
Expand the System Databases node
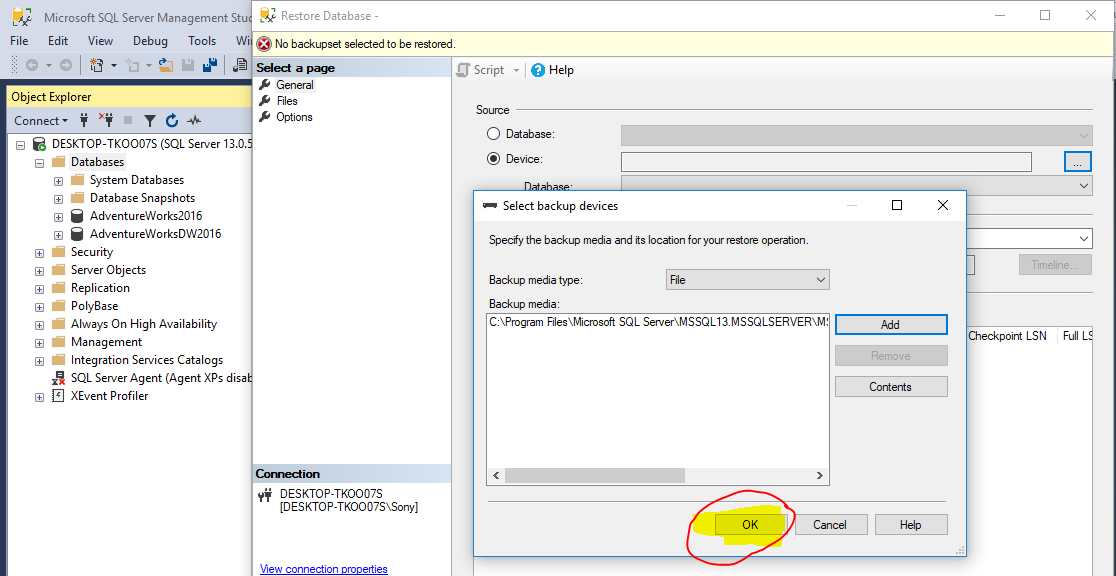(x=58, y=181)
